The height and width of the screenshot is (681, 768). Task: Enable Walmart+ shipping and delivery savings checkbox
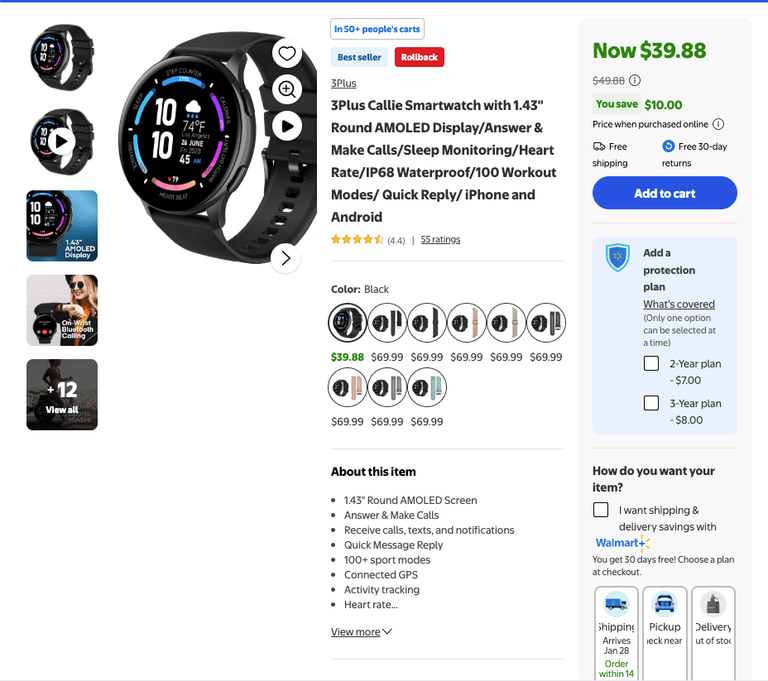tap(600, 510)
